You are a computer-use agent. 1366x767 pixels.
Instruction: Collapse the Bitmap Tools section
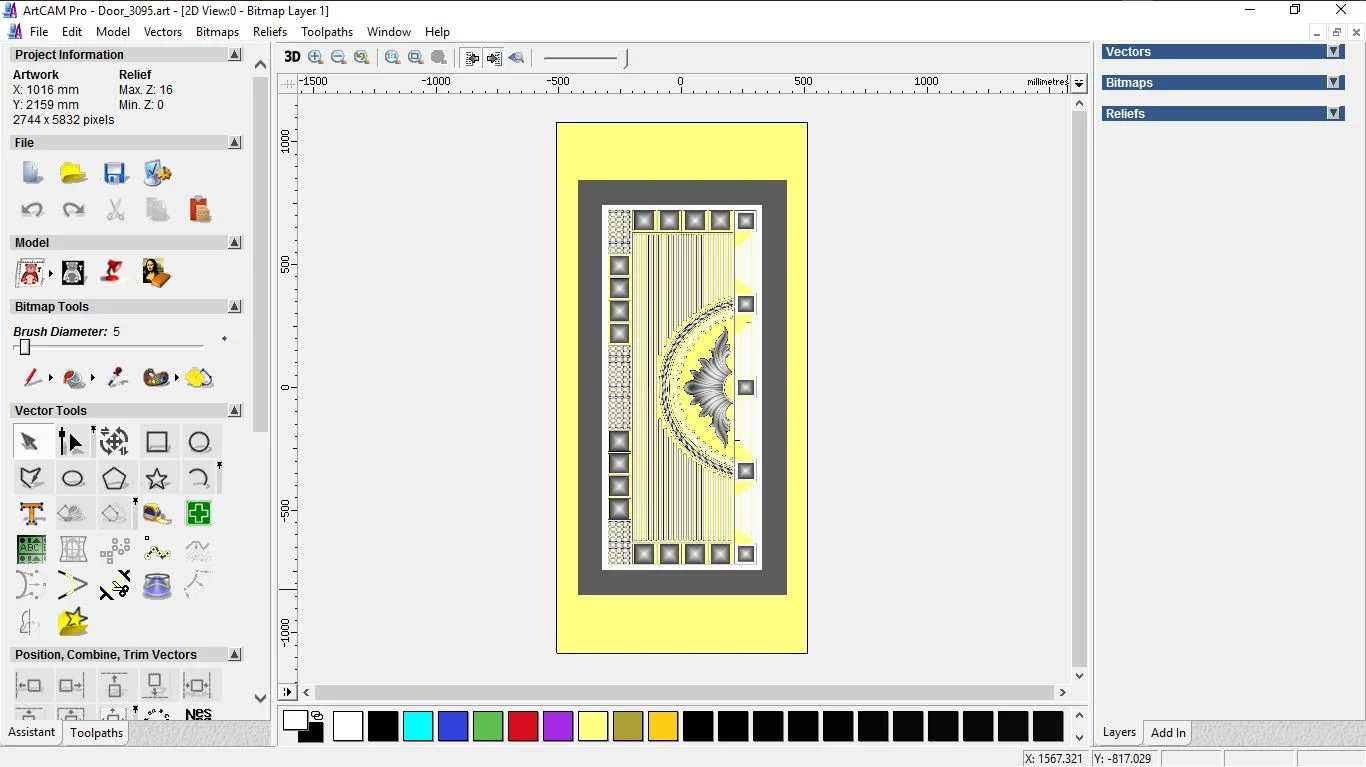235,307
